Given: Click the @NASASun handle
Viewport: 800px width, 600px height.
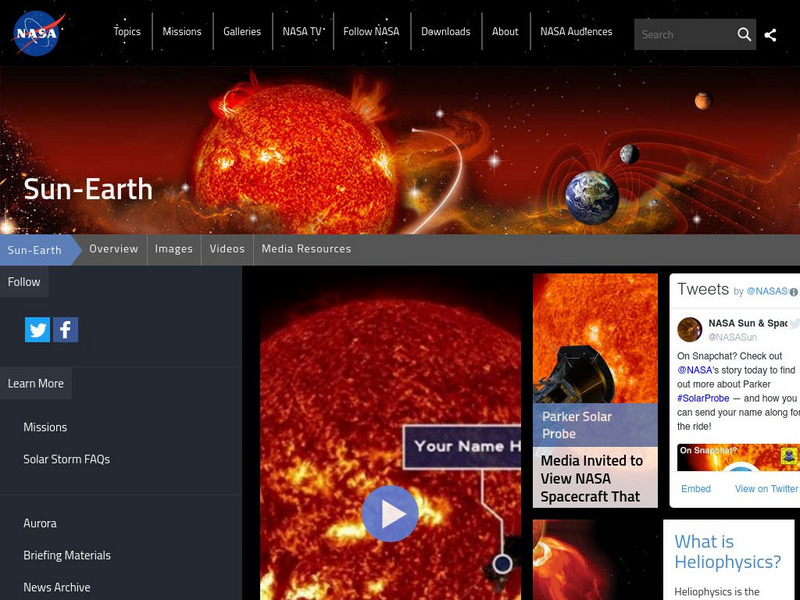Looking at the screenshot, I should coord(732,337).
